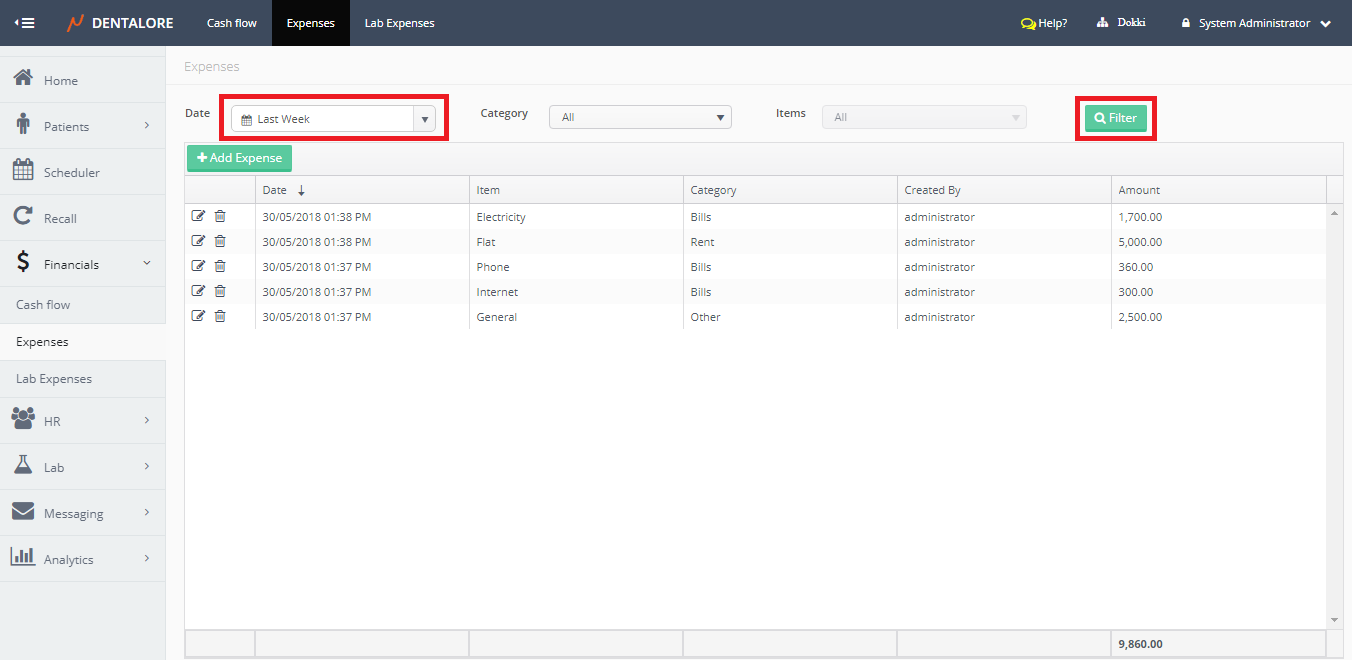This screenshot has width=1354, height=660.
Task: Switch to Cash flow top tab
Action: tap(232, 23)
